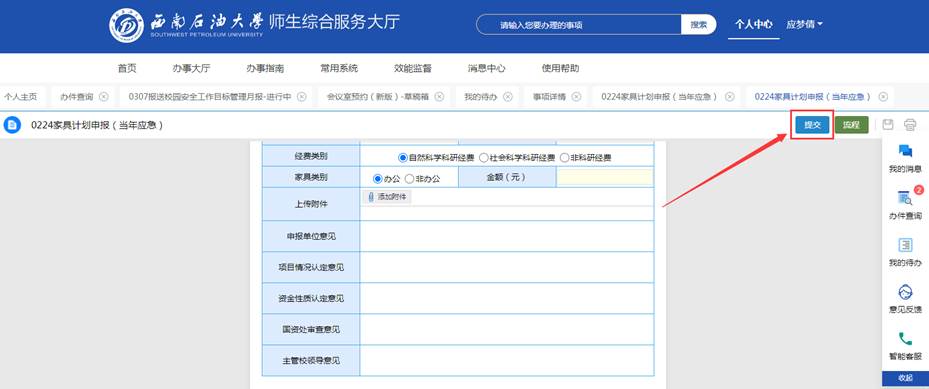This screenshot has width=929, height=389.
Task: Click the green 流程 button
Action: coord(851,125)
